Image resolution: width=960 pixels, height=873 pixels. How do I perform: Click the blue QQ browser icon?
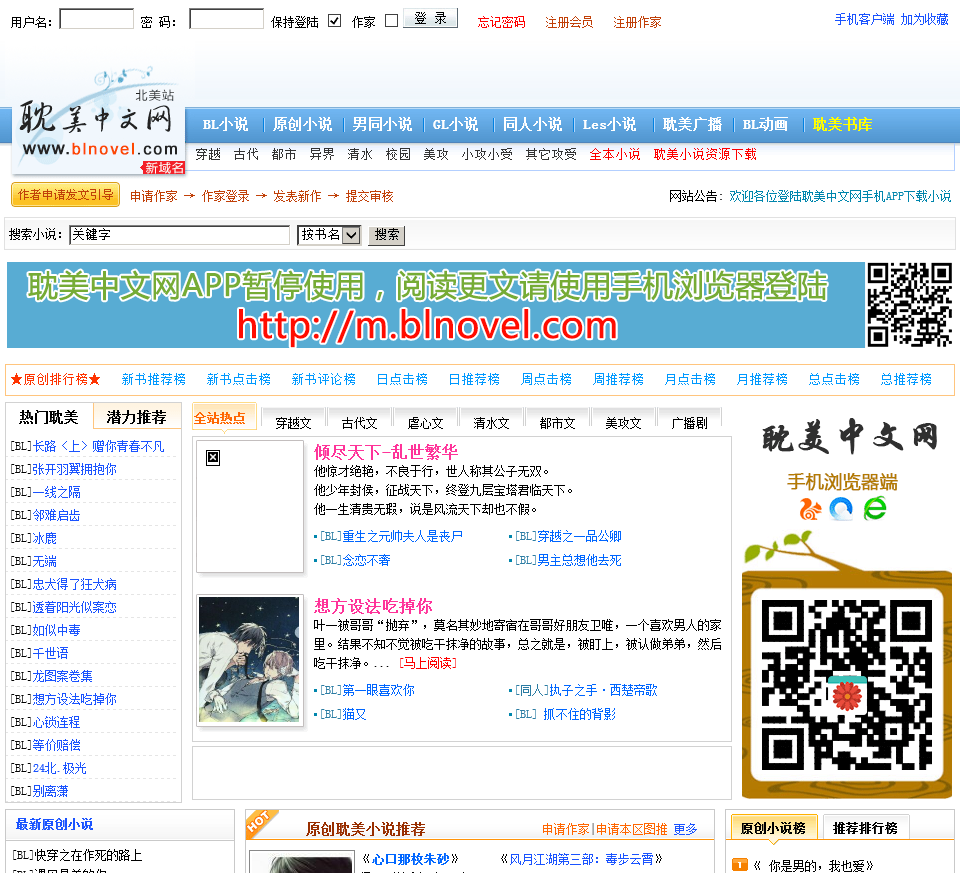click(x=841, y=509)
